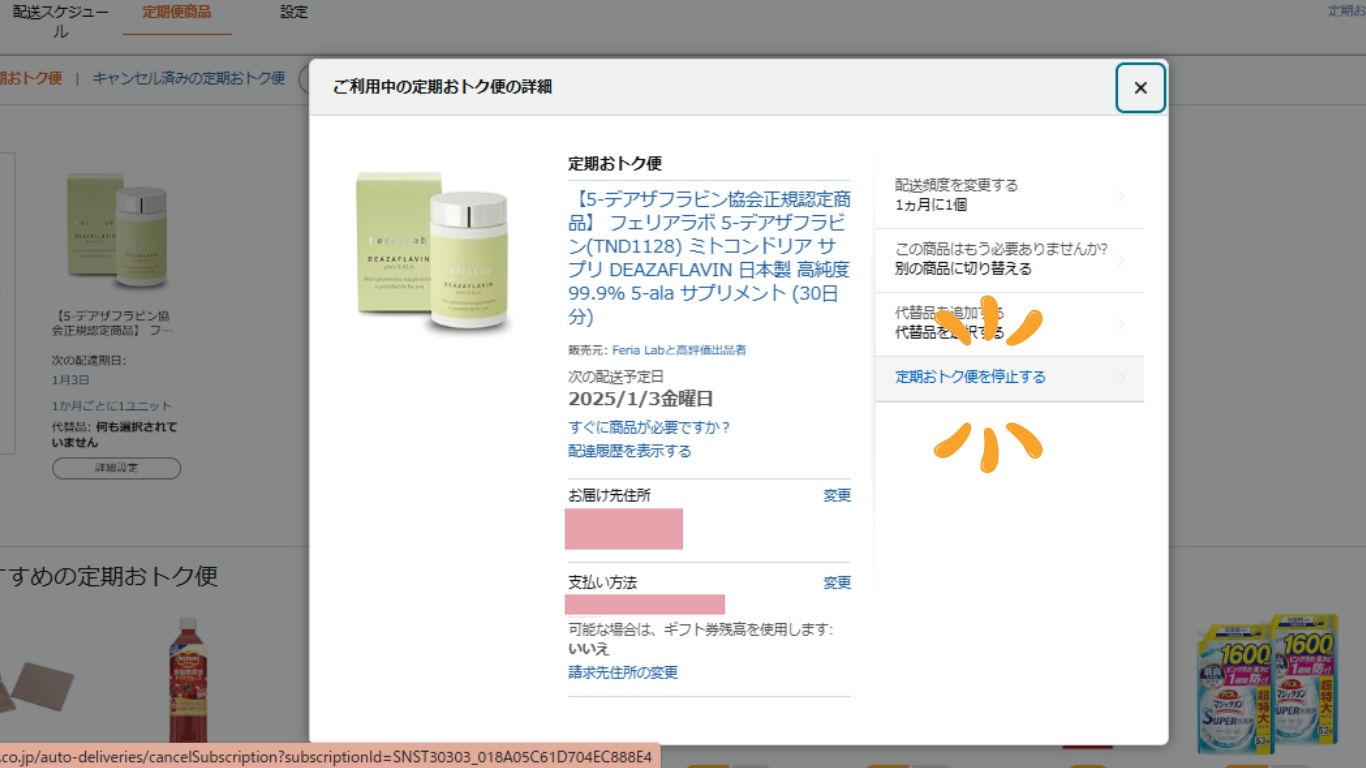Open 配送スケジュール tab

[x=61, y=21]
